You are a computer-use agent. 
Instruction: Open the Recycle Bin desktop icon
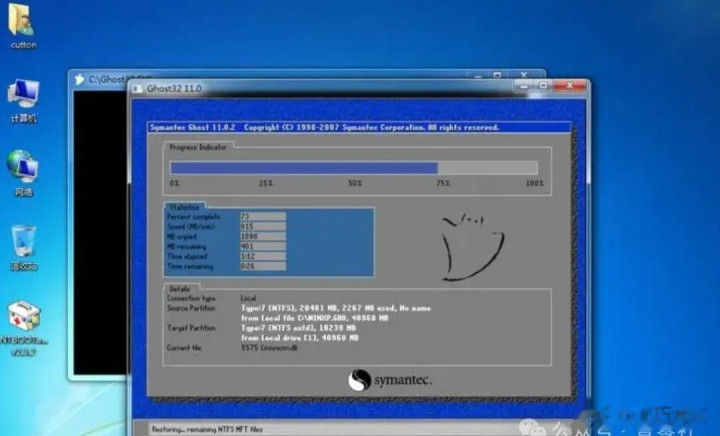(23, 241)
